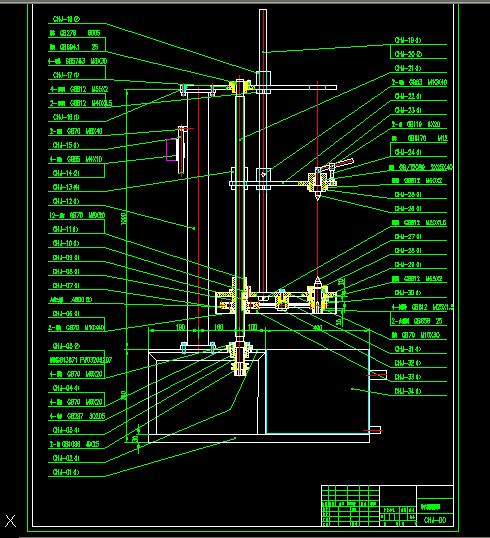Select the CHJ-30 part callout label

pos(408,293)
